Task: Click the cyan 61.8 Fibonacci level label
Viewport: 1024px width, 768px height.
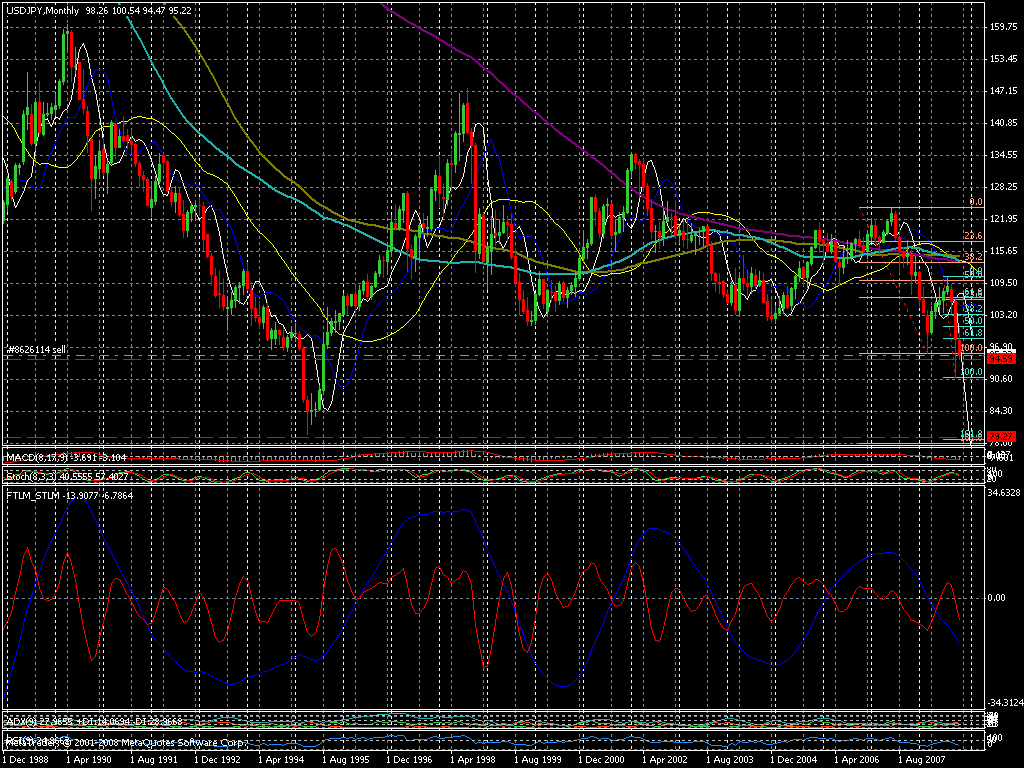Action: coord(973,333)
